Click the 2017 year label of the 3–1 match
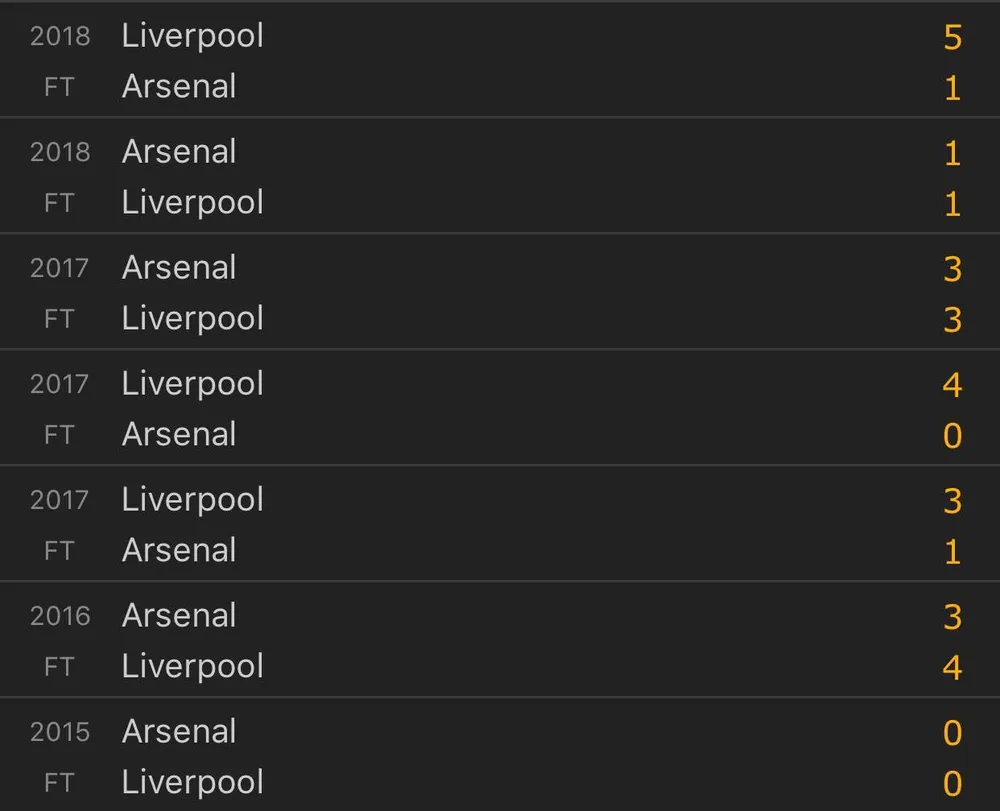The height and width of the screenshot is (811, 1000). pos(60,500)
